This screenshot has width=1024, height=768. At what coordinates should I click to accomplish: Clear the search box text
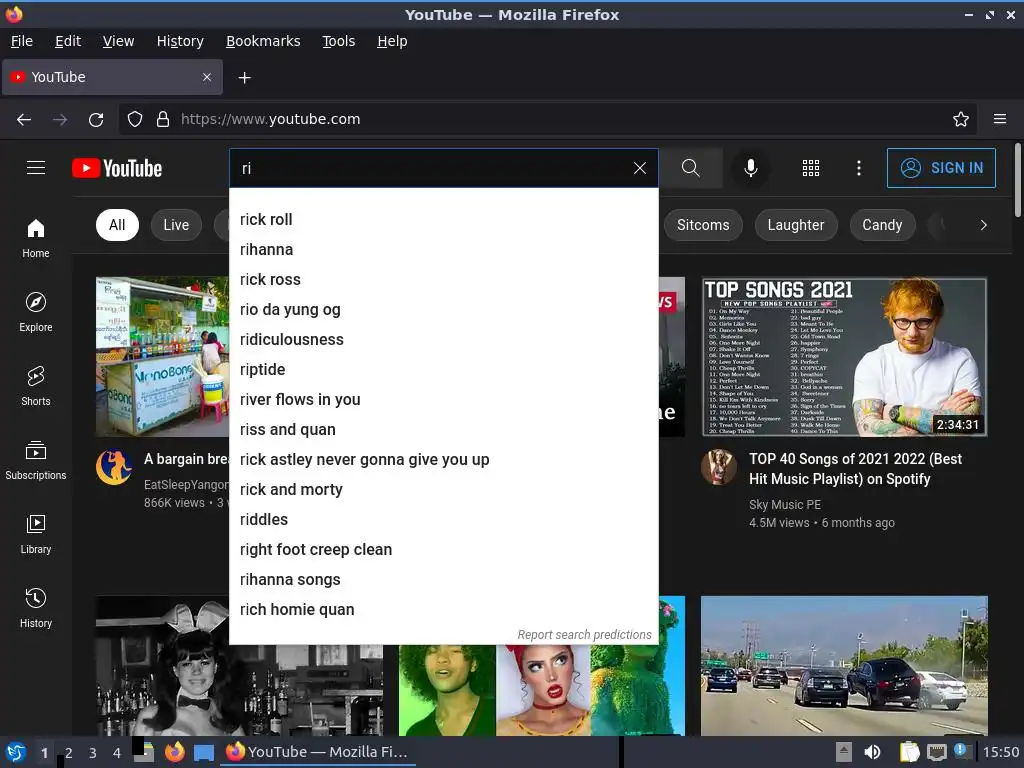tap(640, 168)
